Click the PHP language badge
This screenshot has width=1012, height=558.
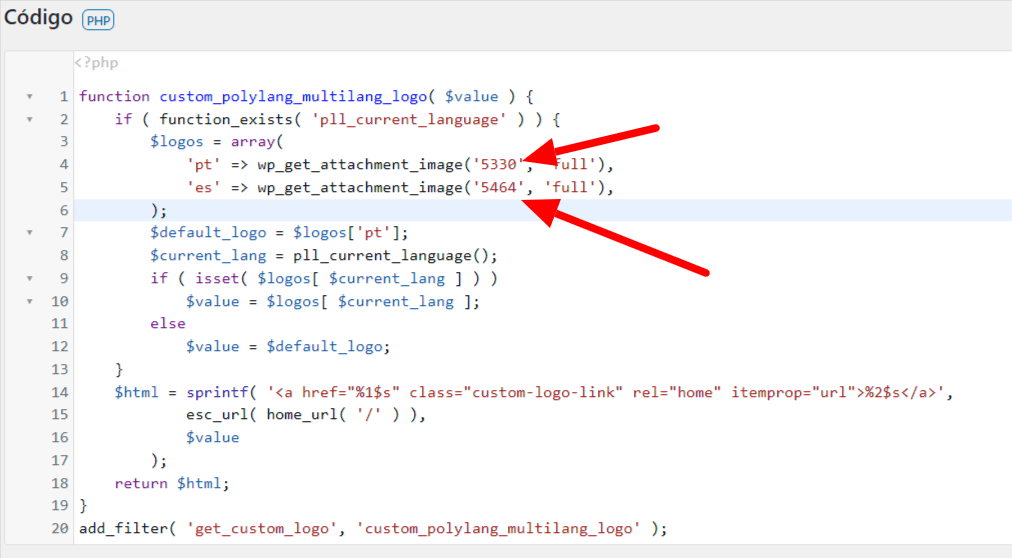tap(98, 20)
